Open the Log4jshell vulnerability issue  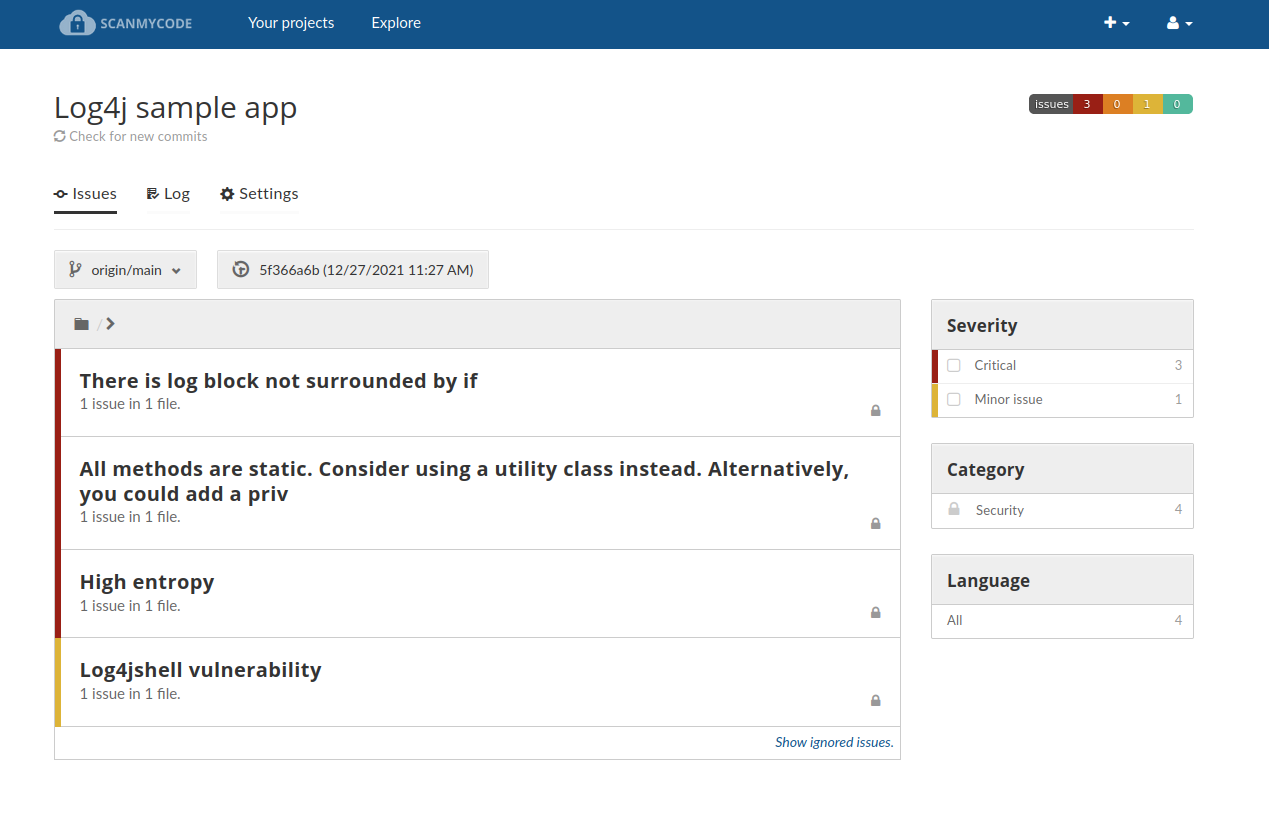(200, 670)
